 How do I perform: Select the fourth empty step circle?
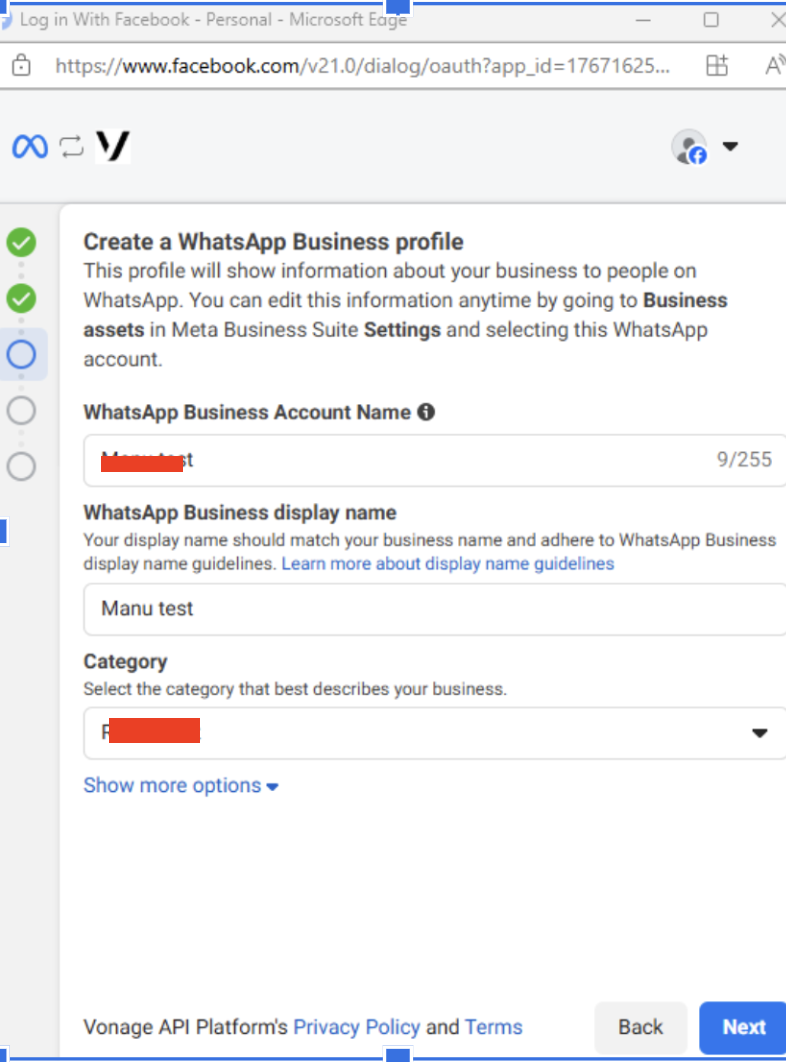tap(21, 410)
